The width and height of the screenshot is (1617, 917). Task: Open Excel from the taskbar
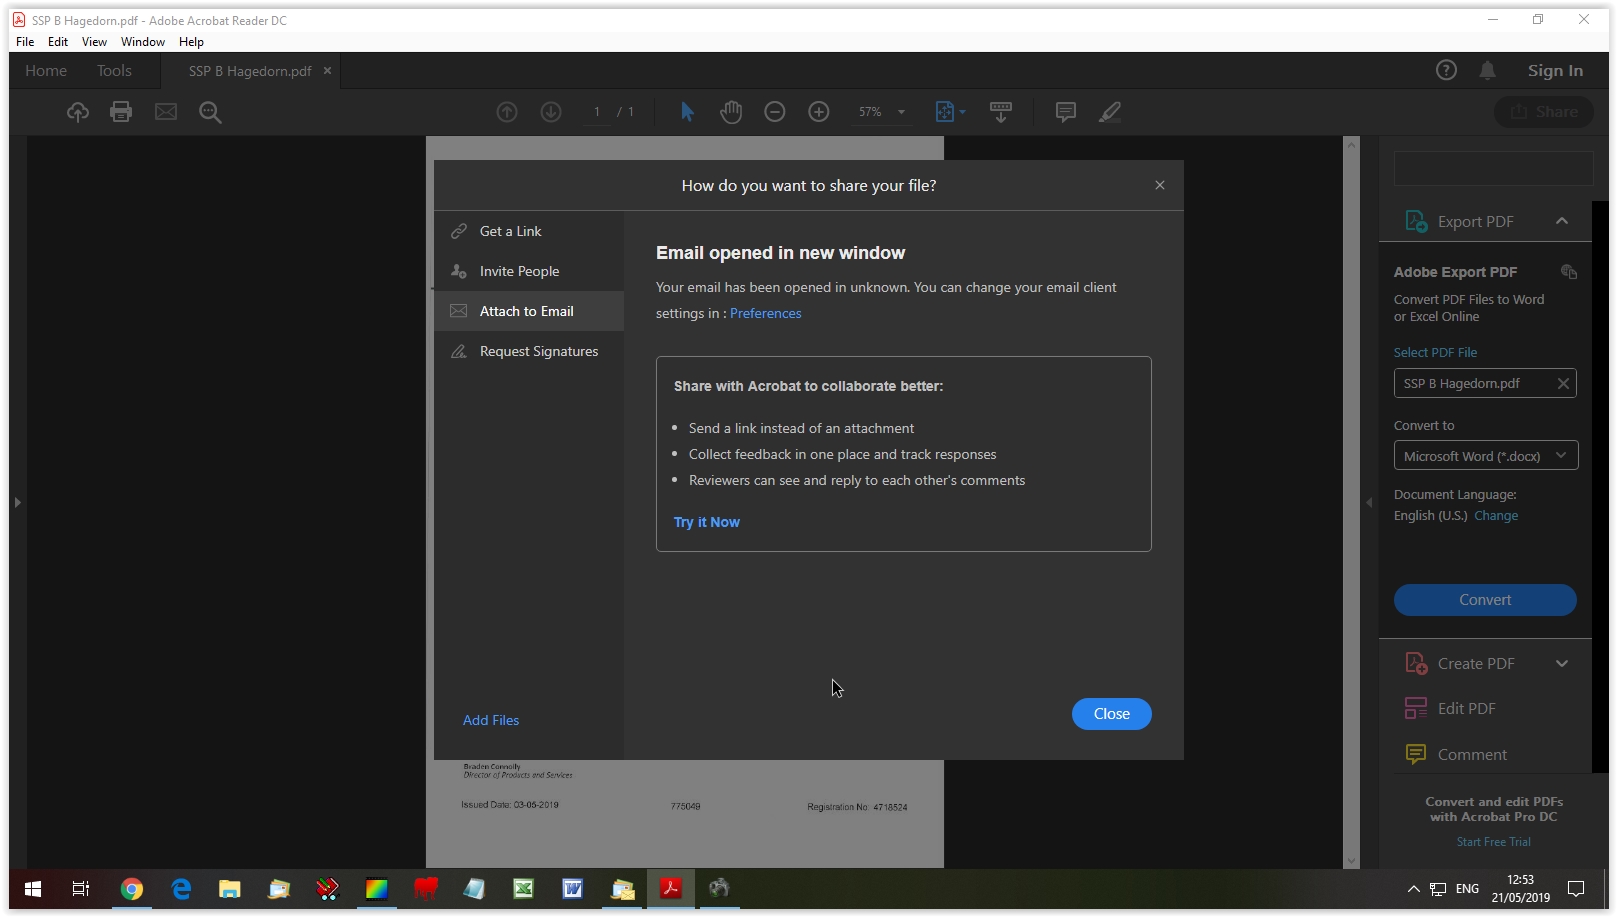[x=524, y=888]
